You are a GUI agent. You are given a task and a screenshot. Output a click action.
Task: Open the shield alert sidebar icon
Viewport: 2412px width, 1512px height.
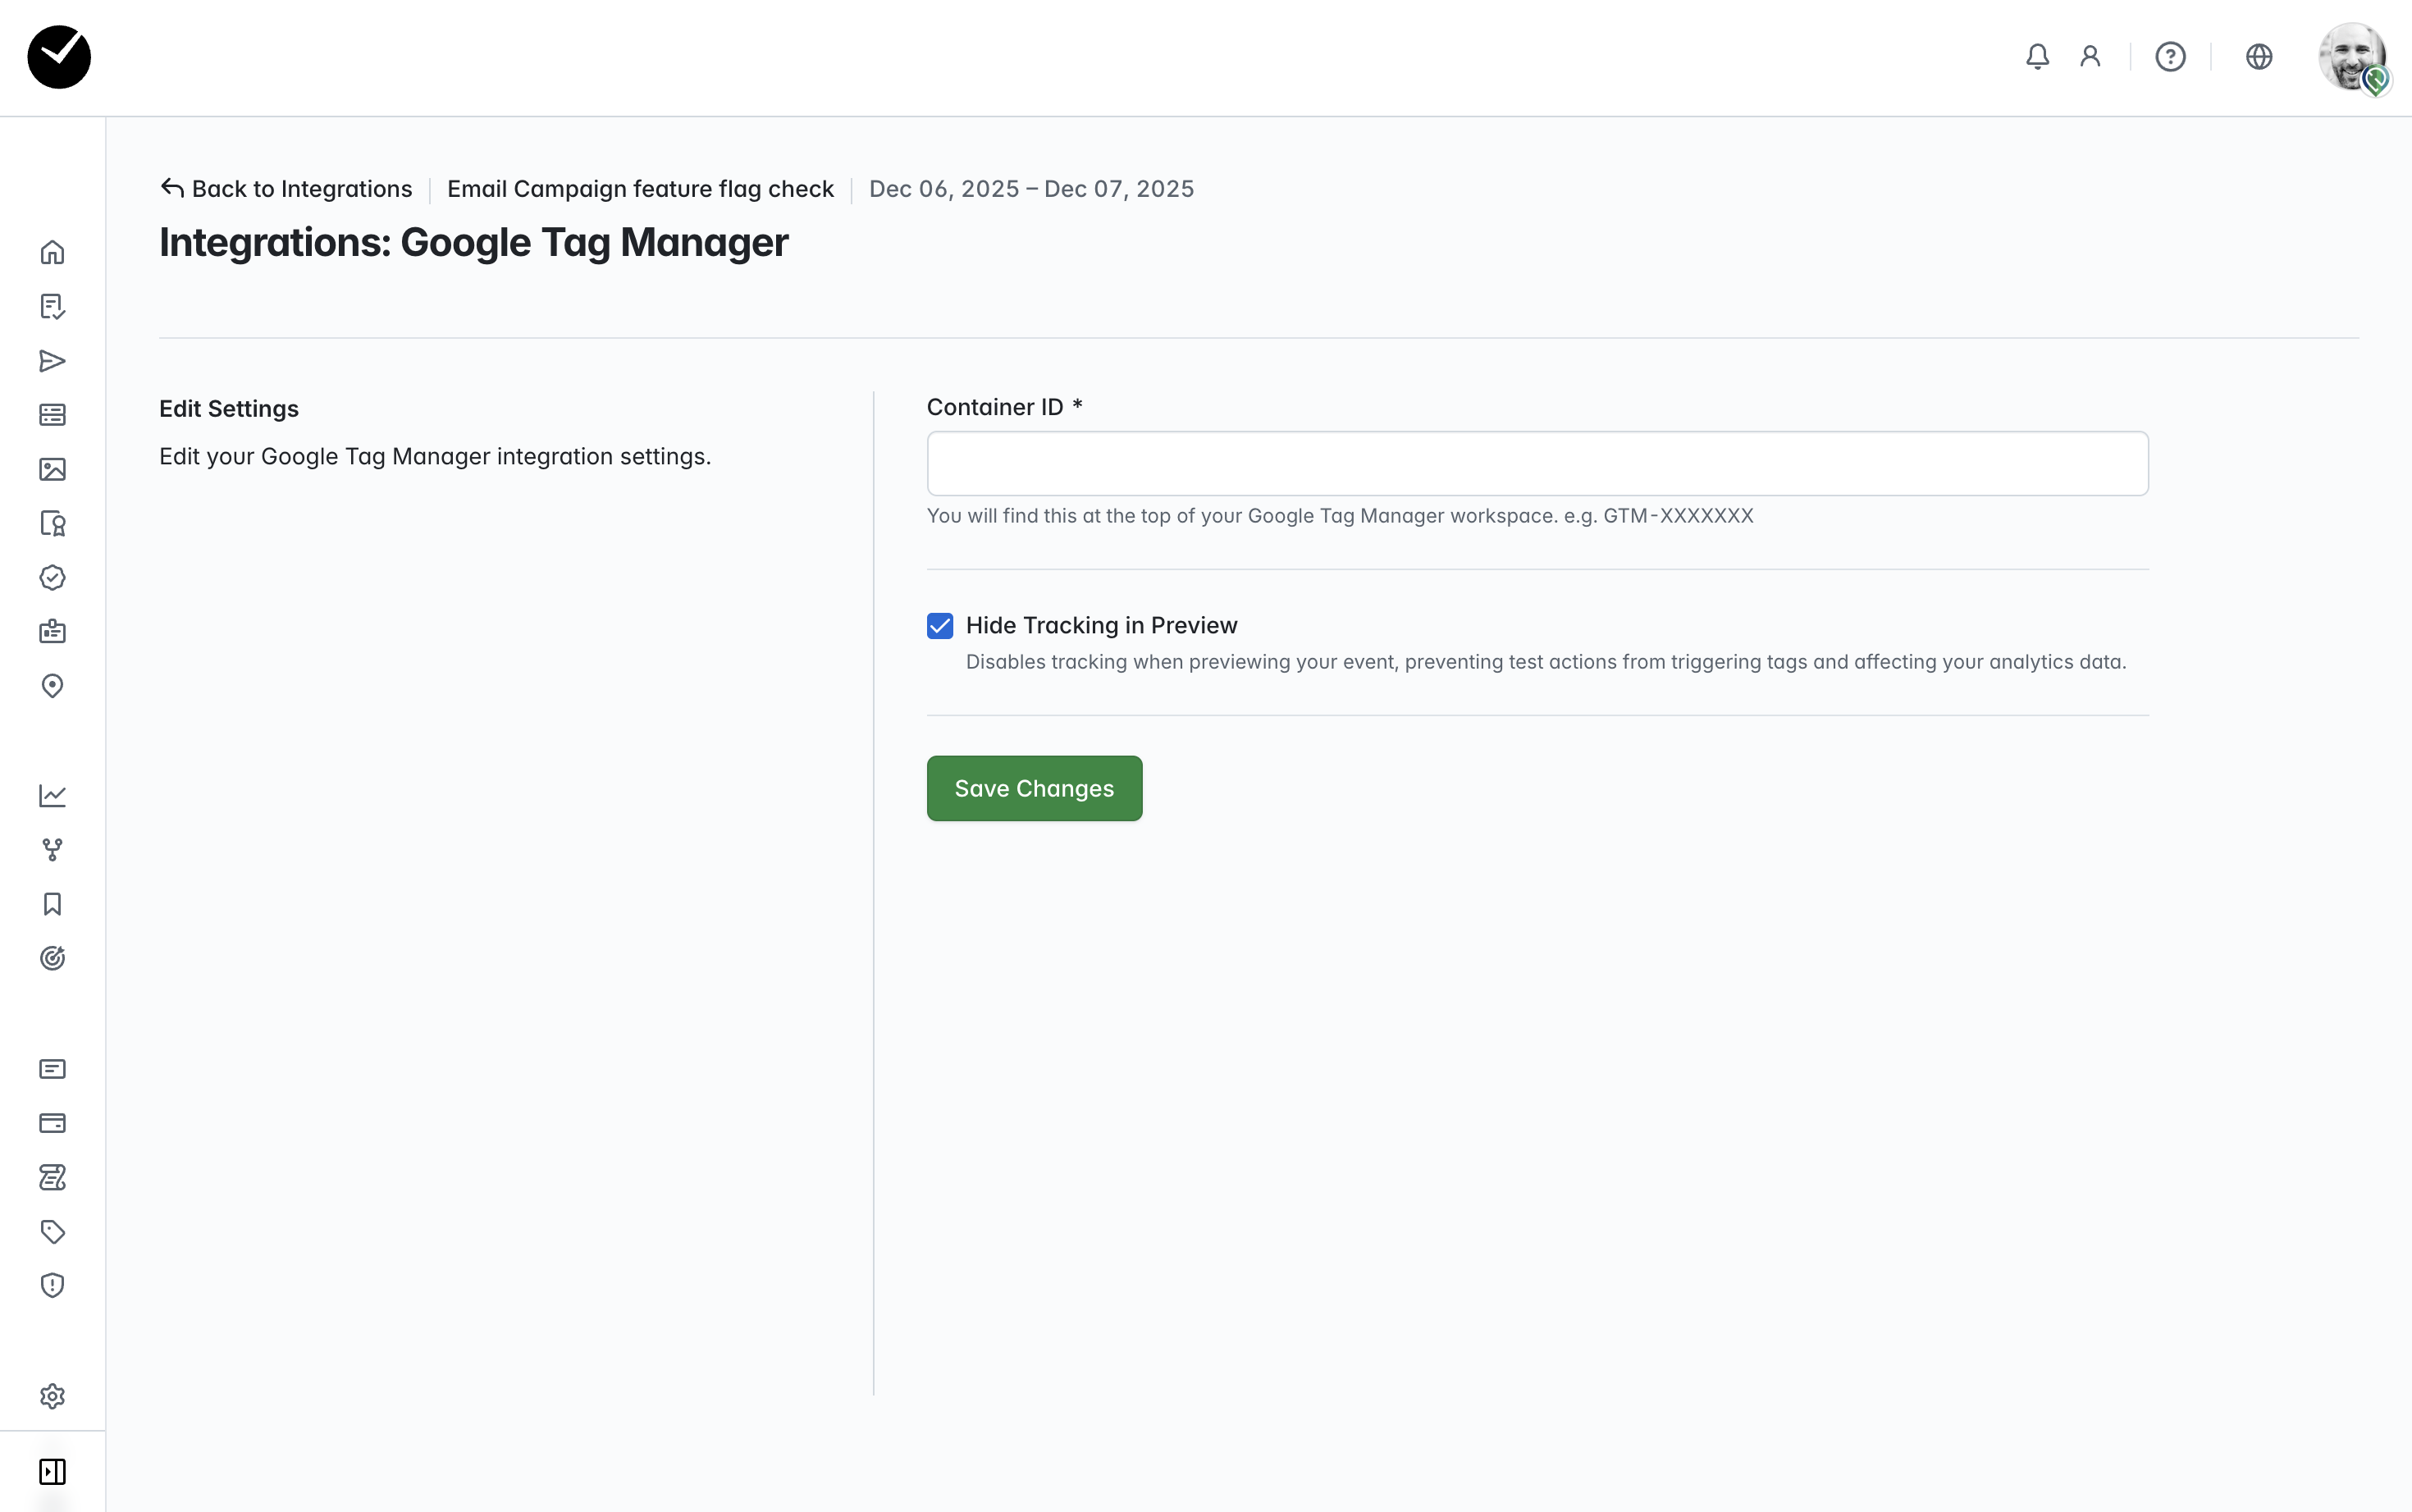tap(52, 1285)
